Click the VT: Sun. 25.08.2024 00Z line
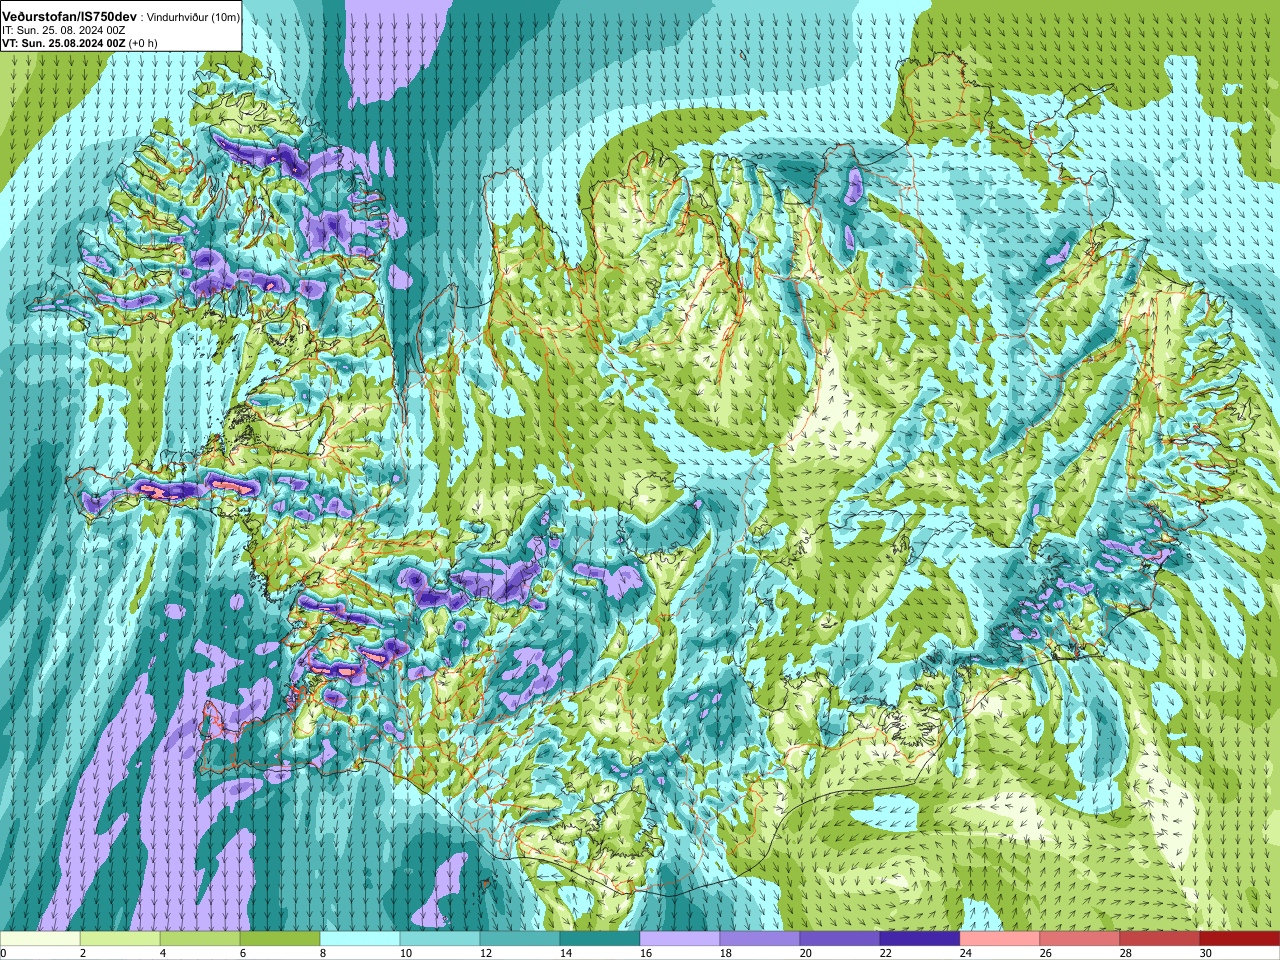Screen dimensions: 1280x960 [x=64, y=43]
